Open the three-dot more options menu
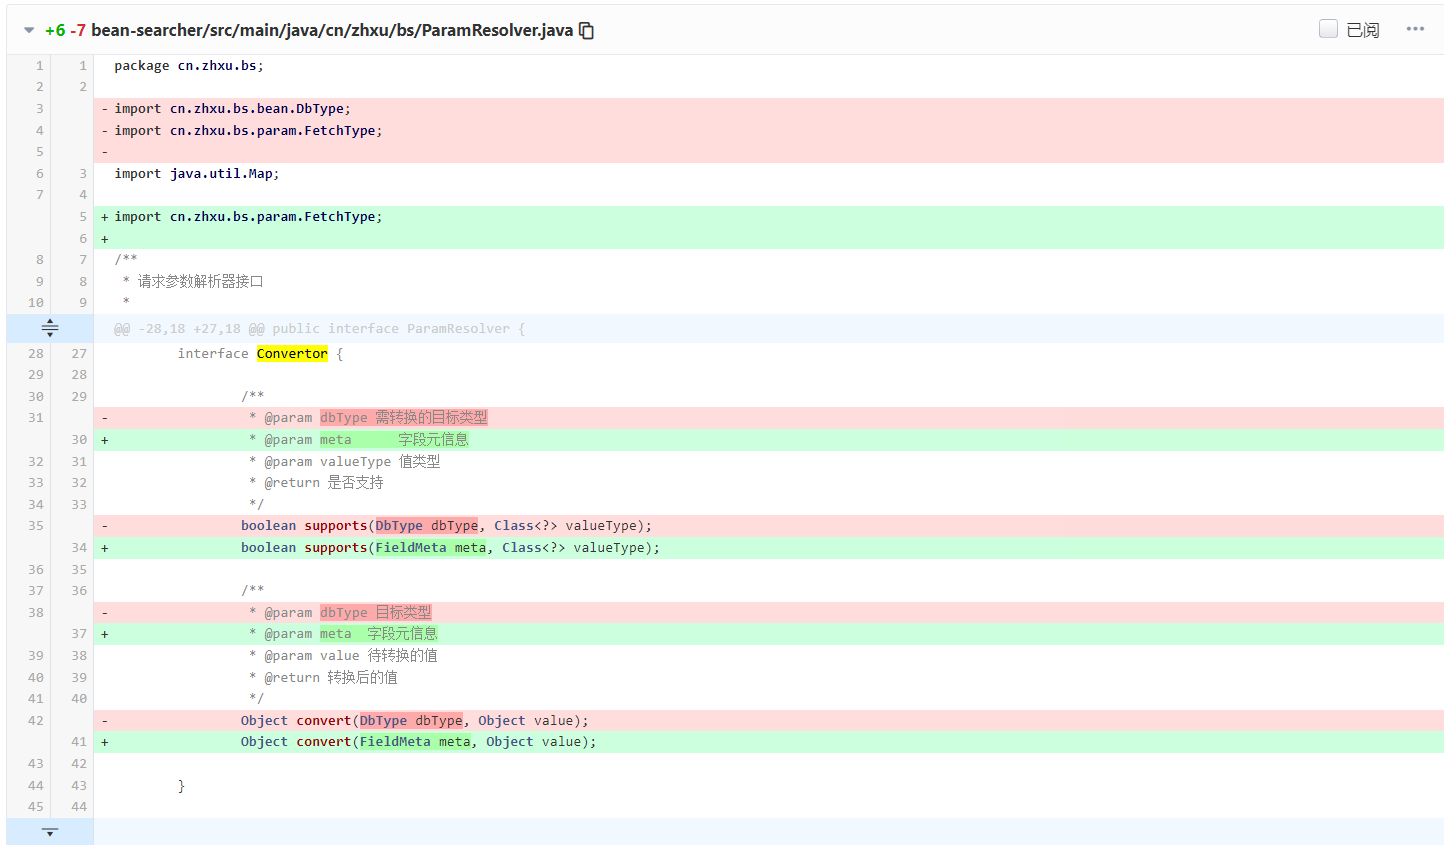The image size is (1444, 845). 1414,29
